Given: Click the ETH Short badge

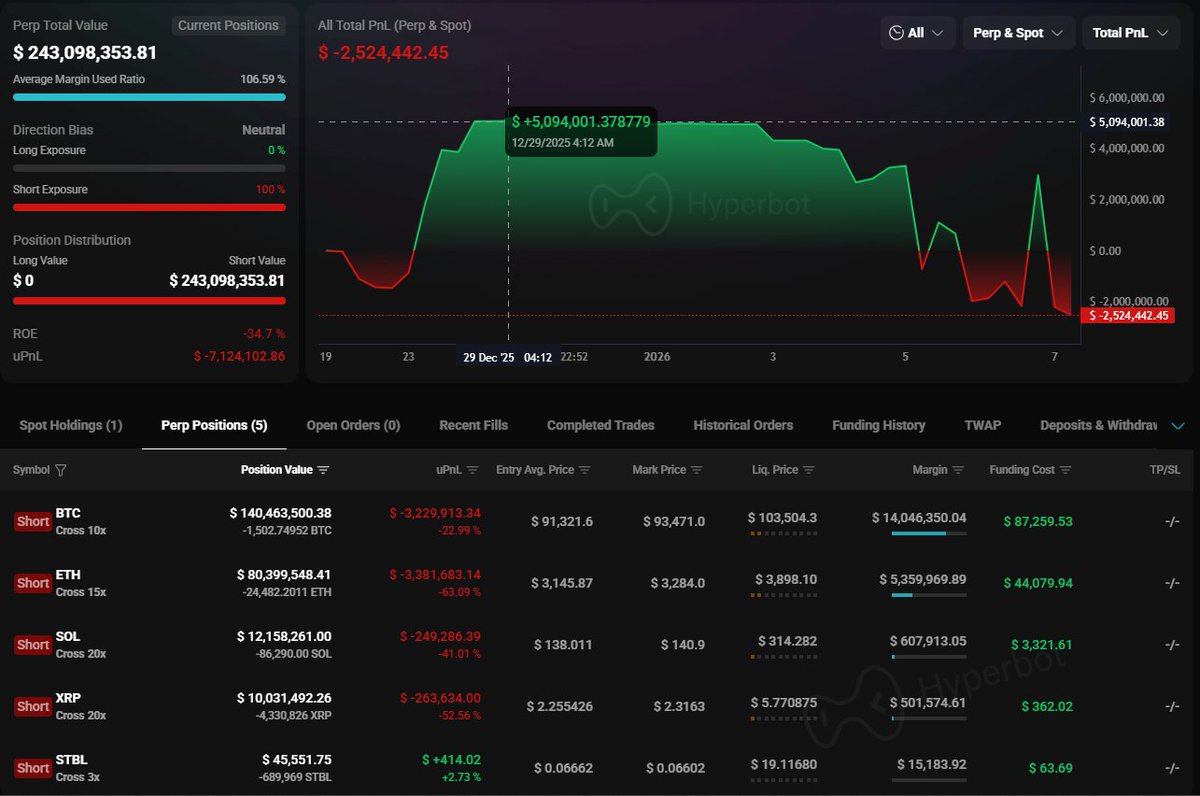Looking at the screenshot, I should (33, 583).
